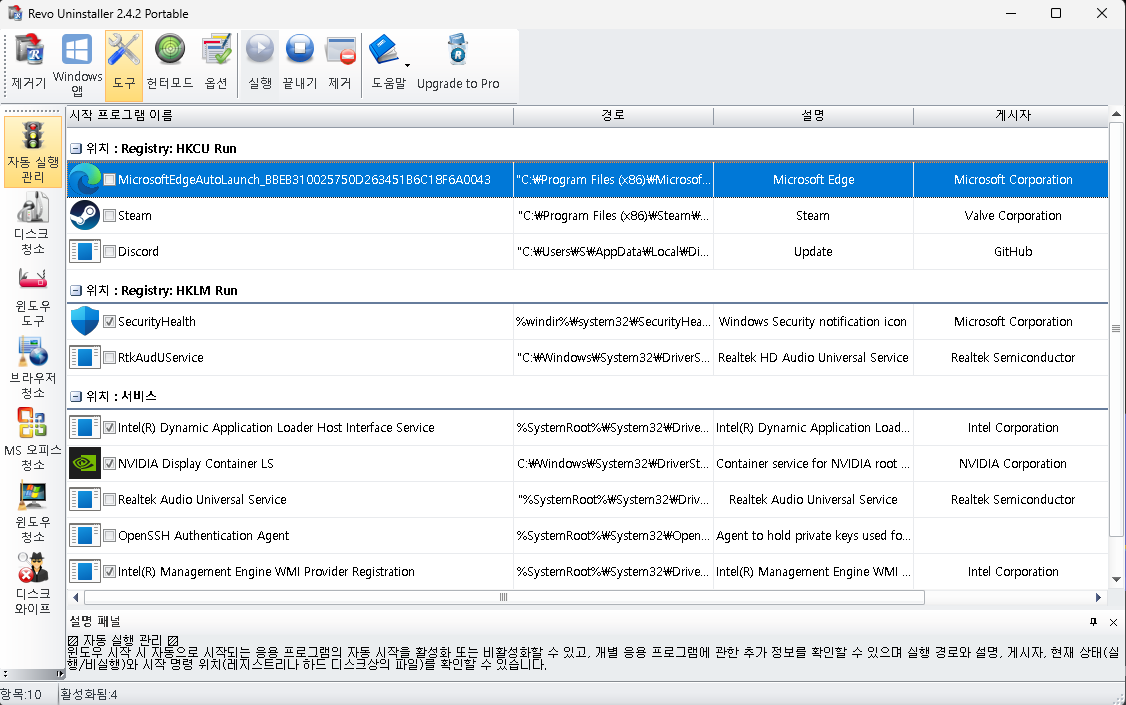Image resolution: width=1126 pixels, height=705 pixels.
Task: Collapse Registry: HKCU Run group
Action: (x=76, y=149)
